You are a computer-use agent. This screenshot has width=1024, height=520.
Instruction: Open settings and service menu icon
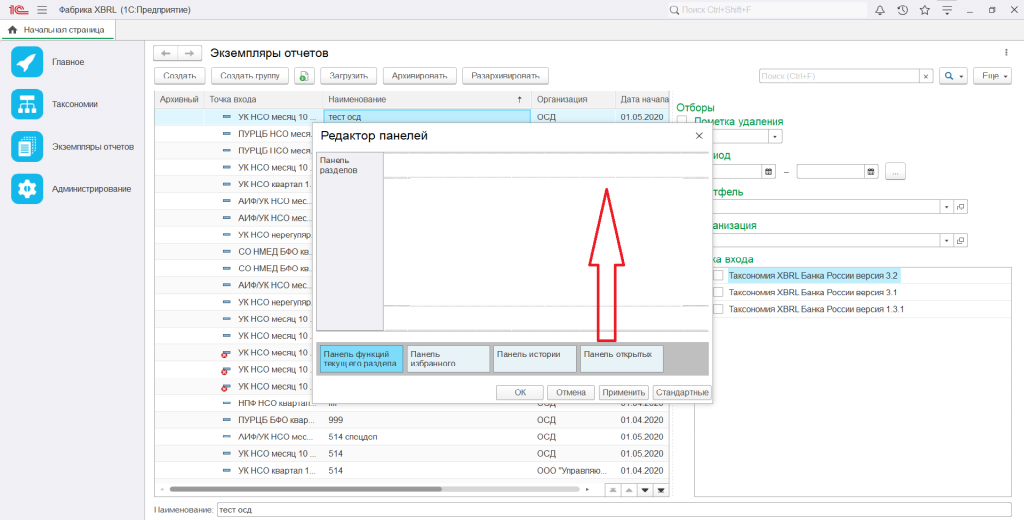click(x=946, y=10)
